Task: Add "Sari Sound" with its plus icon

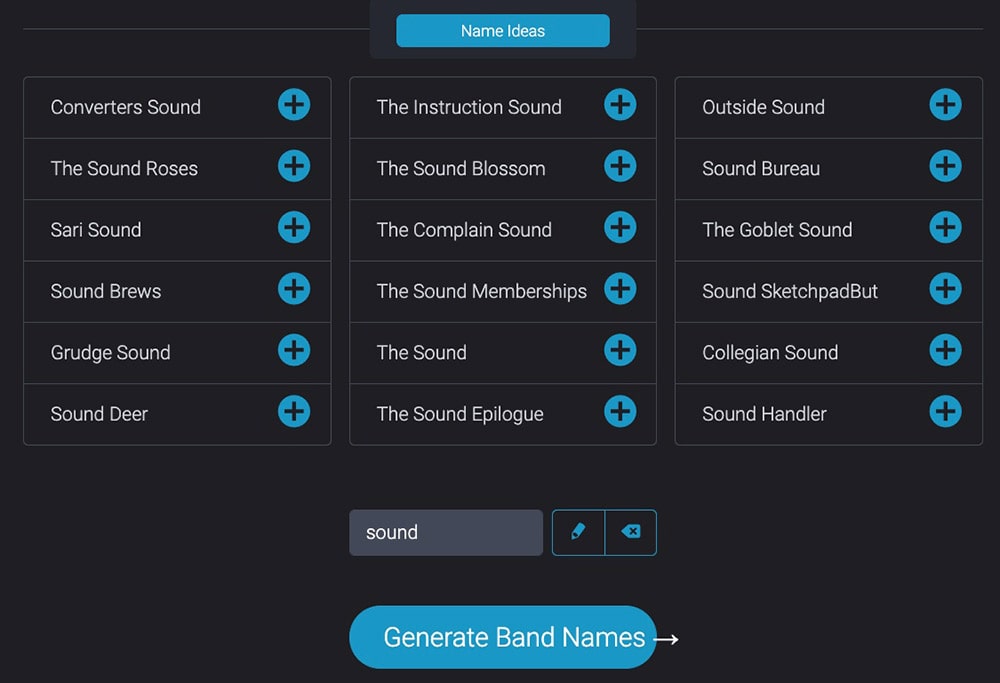Action: coord(294,228)
